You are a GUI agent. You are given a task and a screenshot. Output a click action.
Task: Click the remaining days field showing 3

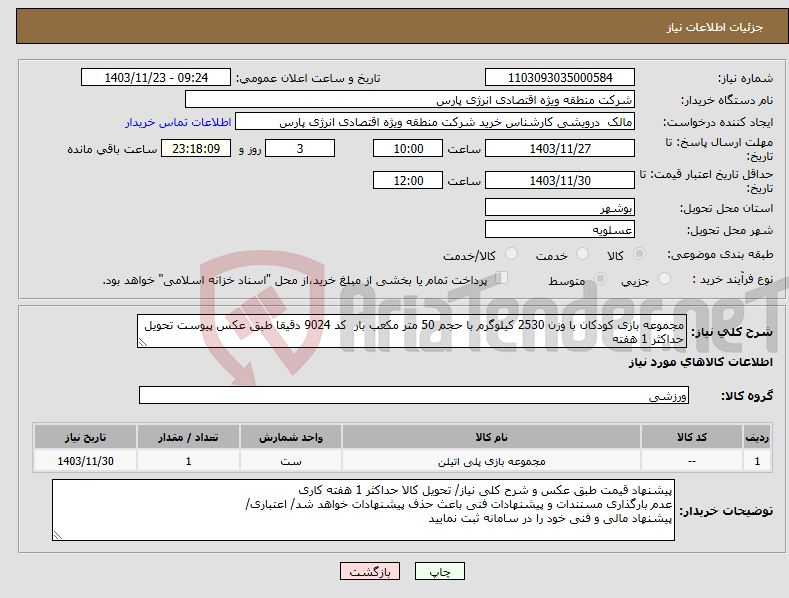(x=300, y=148)
